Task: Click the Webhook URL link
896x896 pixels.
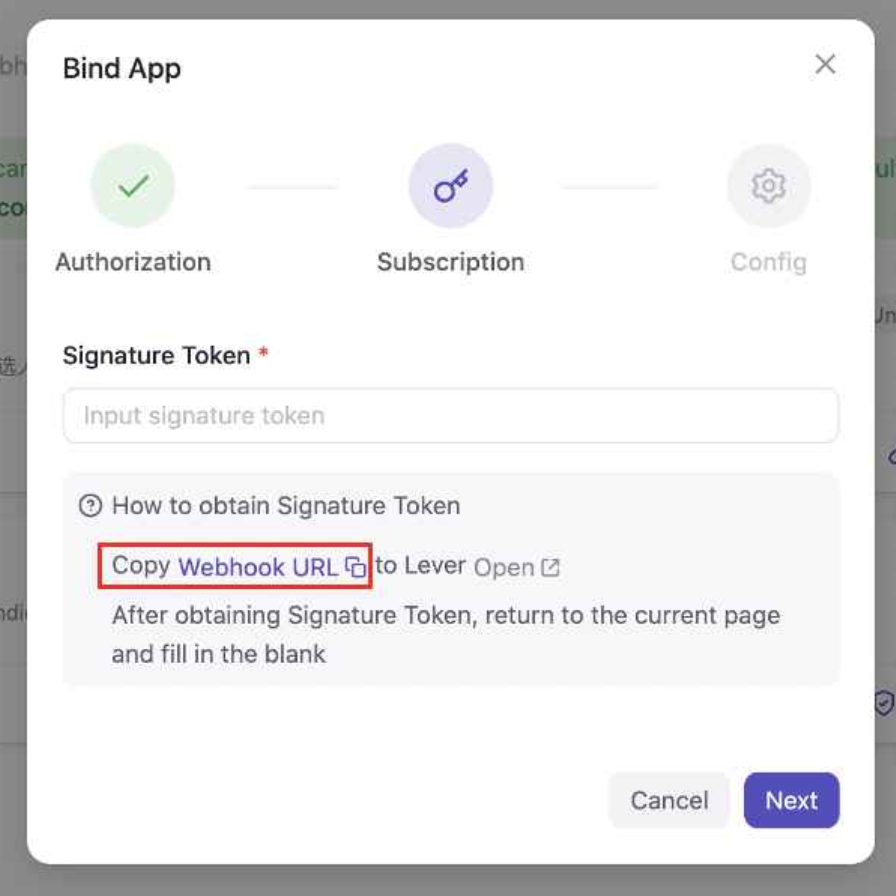Action: click(x=258, y=567)
